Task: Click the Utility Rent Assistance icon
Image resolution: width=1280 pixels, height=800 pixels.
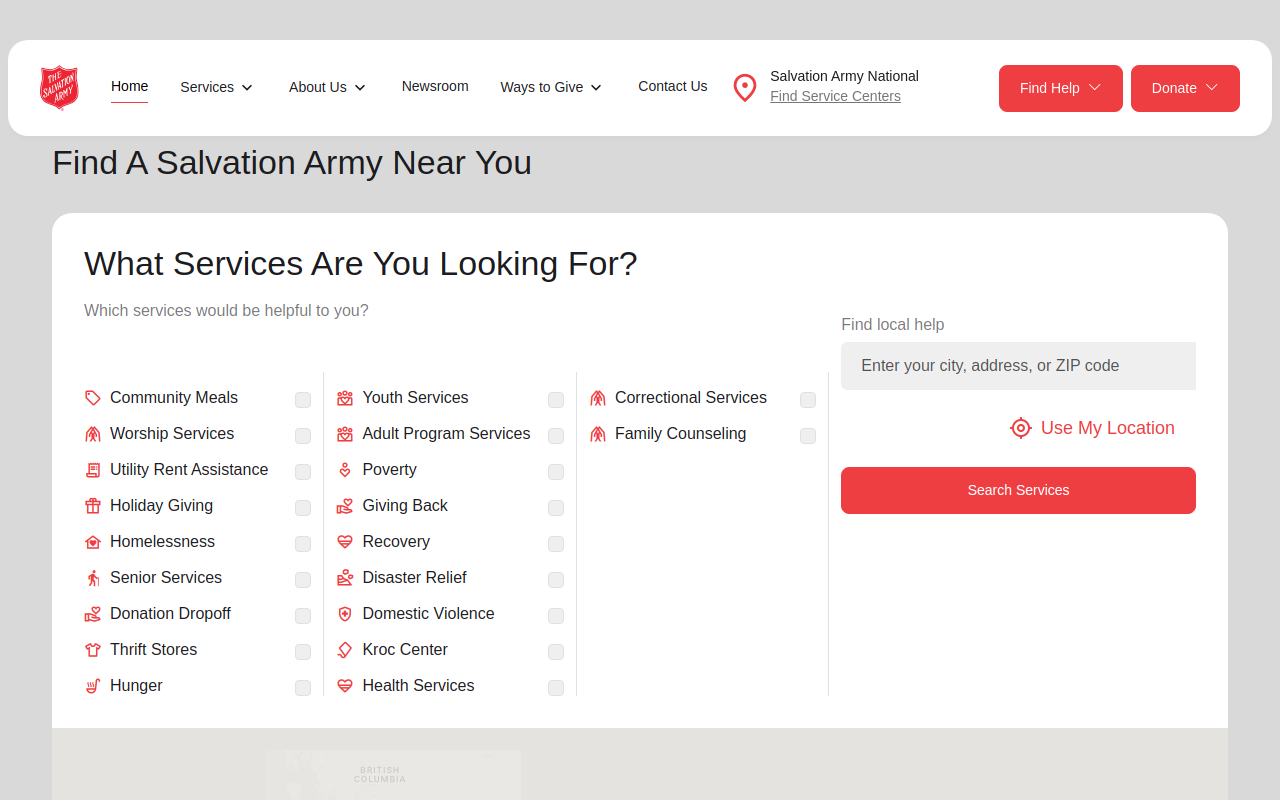Action: [93, 470]
